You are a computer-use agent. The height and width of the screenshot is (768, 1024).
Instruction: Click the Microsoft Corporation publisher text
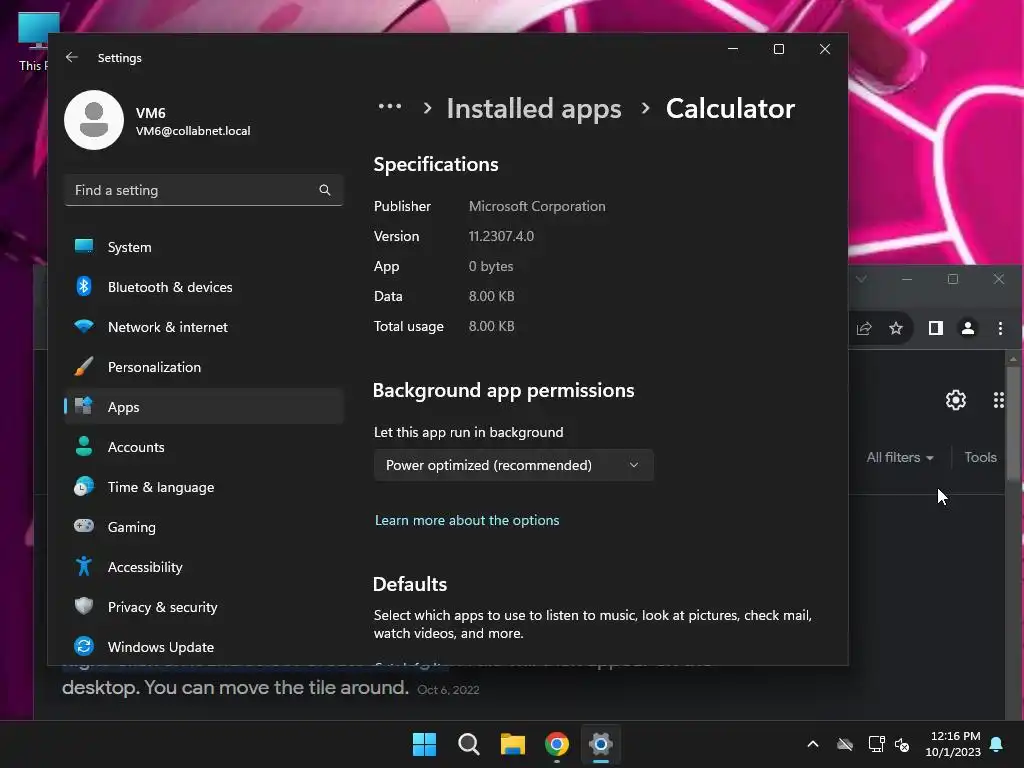pos(537,206)
